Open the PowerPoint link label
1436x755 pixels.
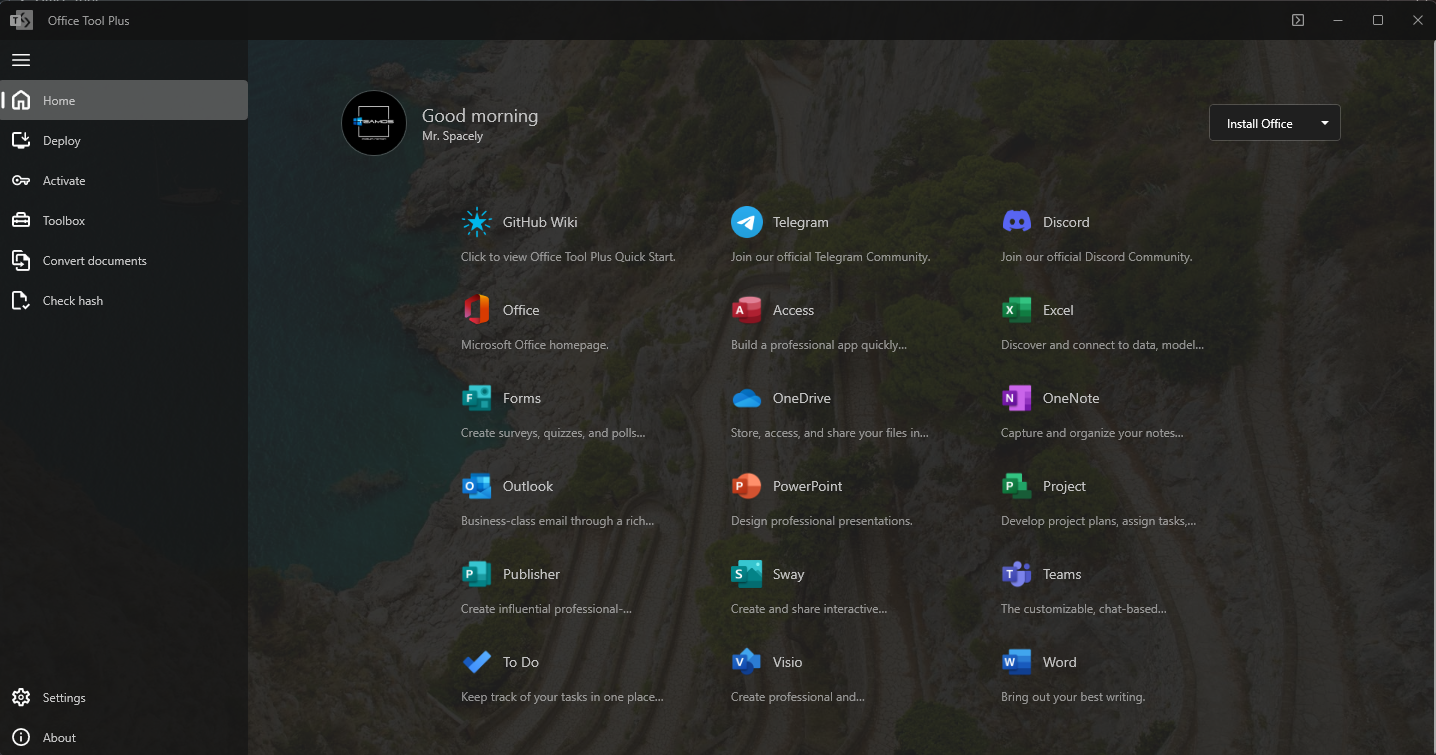point(807,486)
